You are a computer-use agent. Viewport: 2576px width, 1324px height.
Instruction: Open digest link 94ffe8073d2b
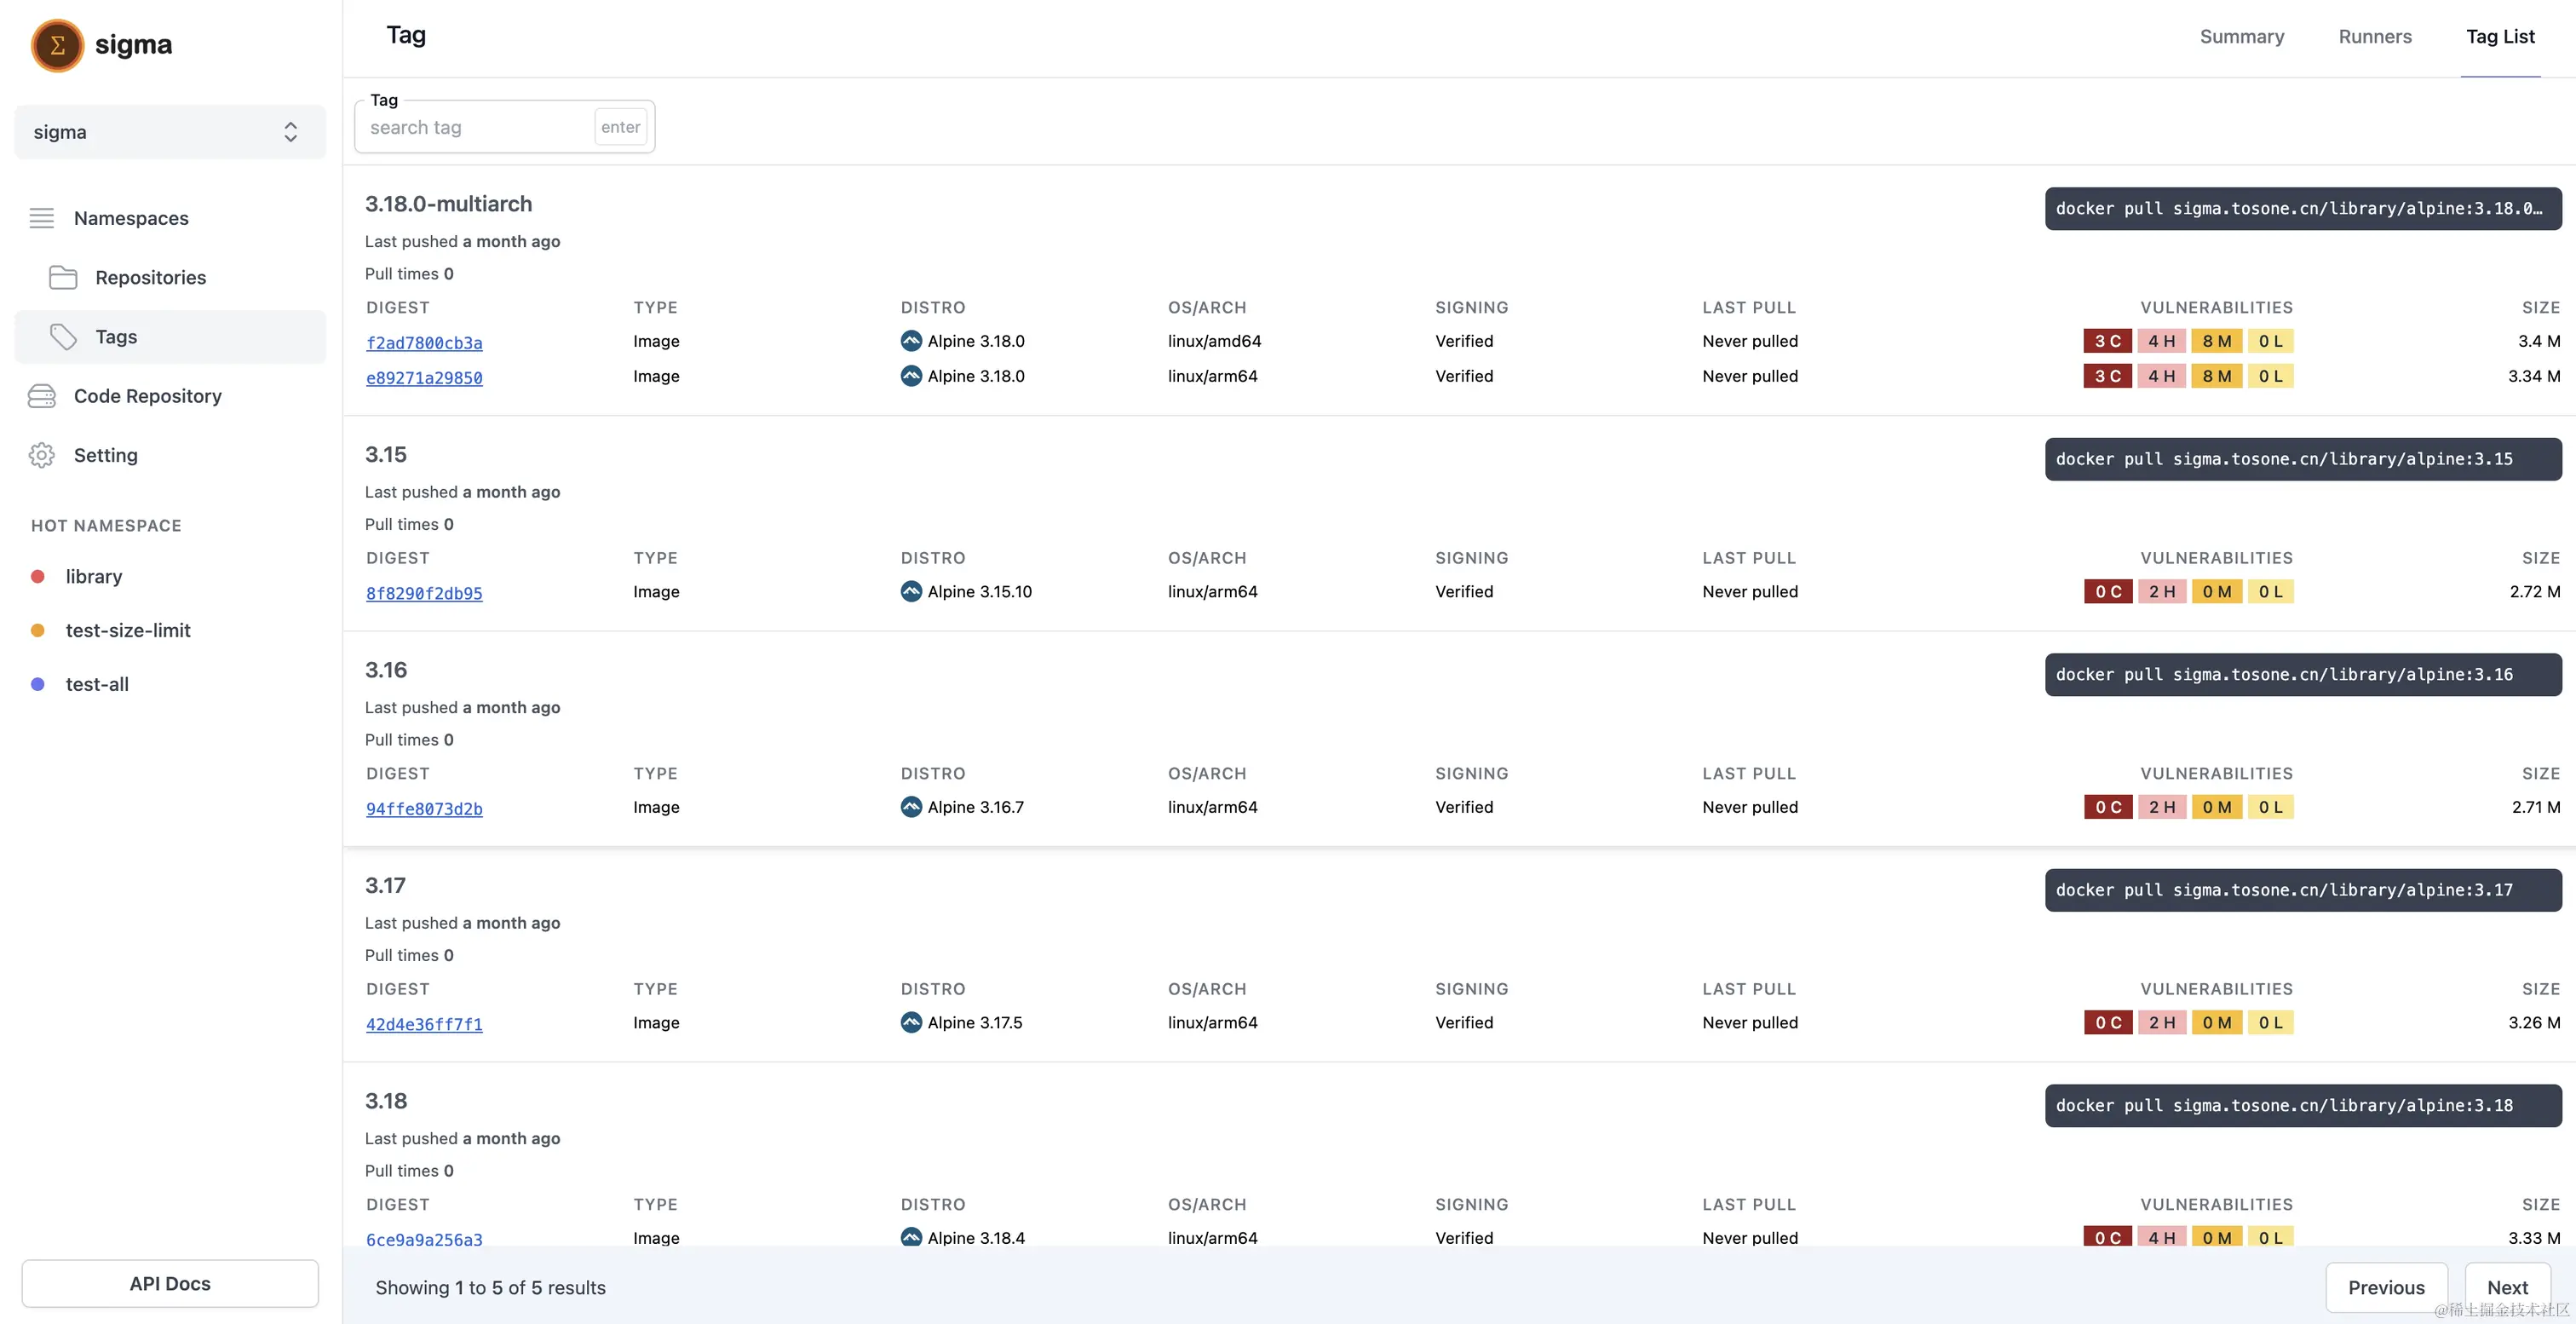point(424,809)
